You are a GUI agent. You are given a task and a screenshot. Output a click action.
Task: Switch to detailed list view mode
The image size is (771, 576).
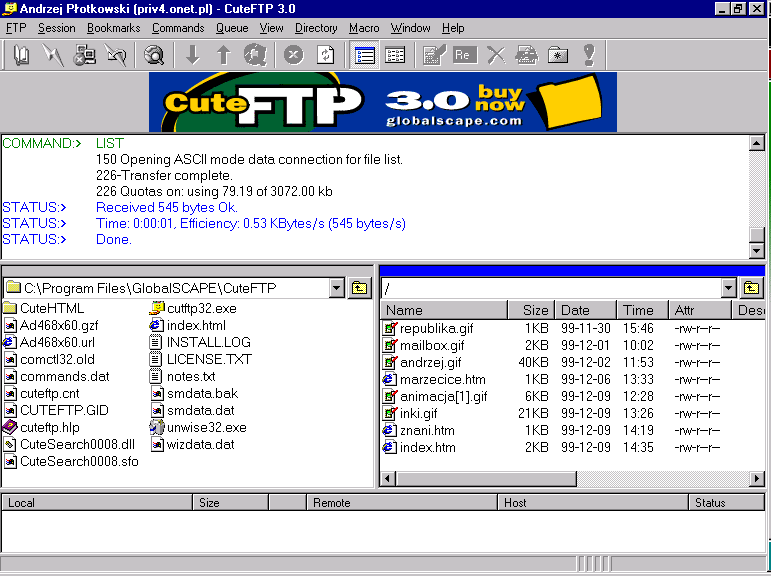pyautogui.click(x=365, y=56)
